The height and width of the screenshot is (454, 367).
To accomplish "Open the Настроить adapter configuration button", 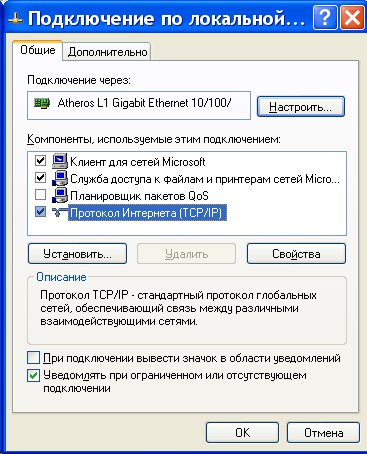I will 301,107.
